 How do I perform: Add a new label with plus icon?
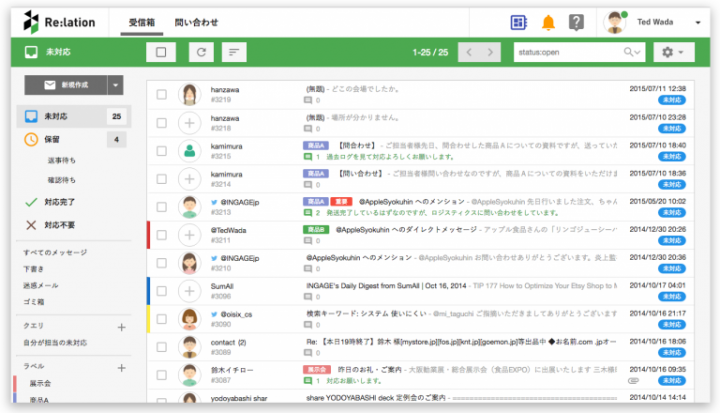(x=122, y=366)
